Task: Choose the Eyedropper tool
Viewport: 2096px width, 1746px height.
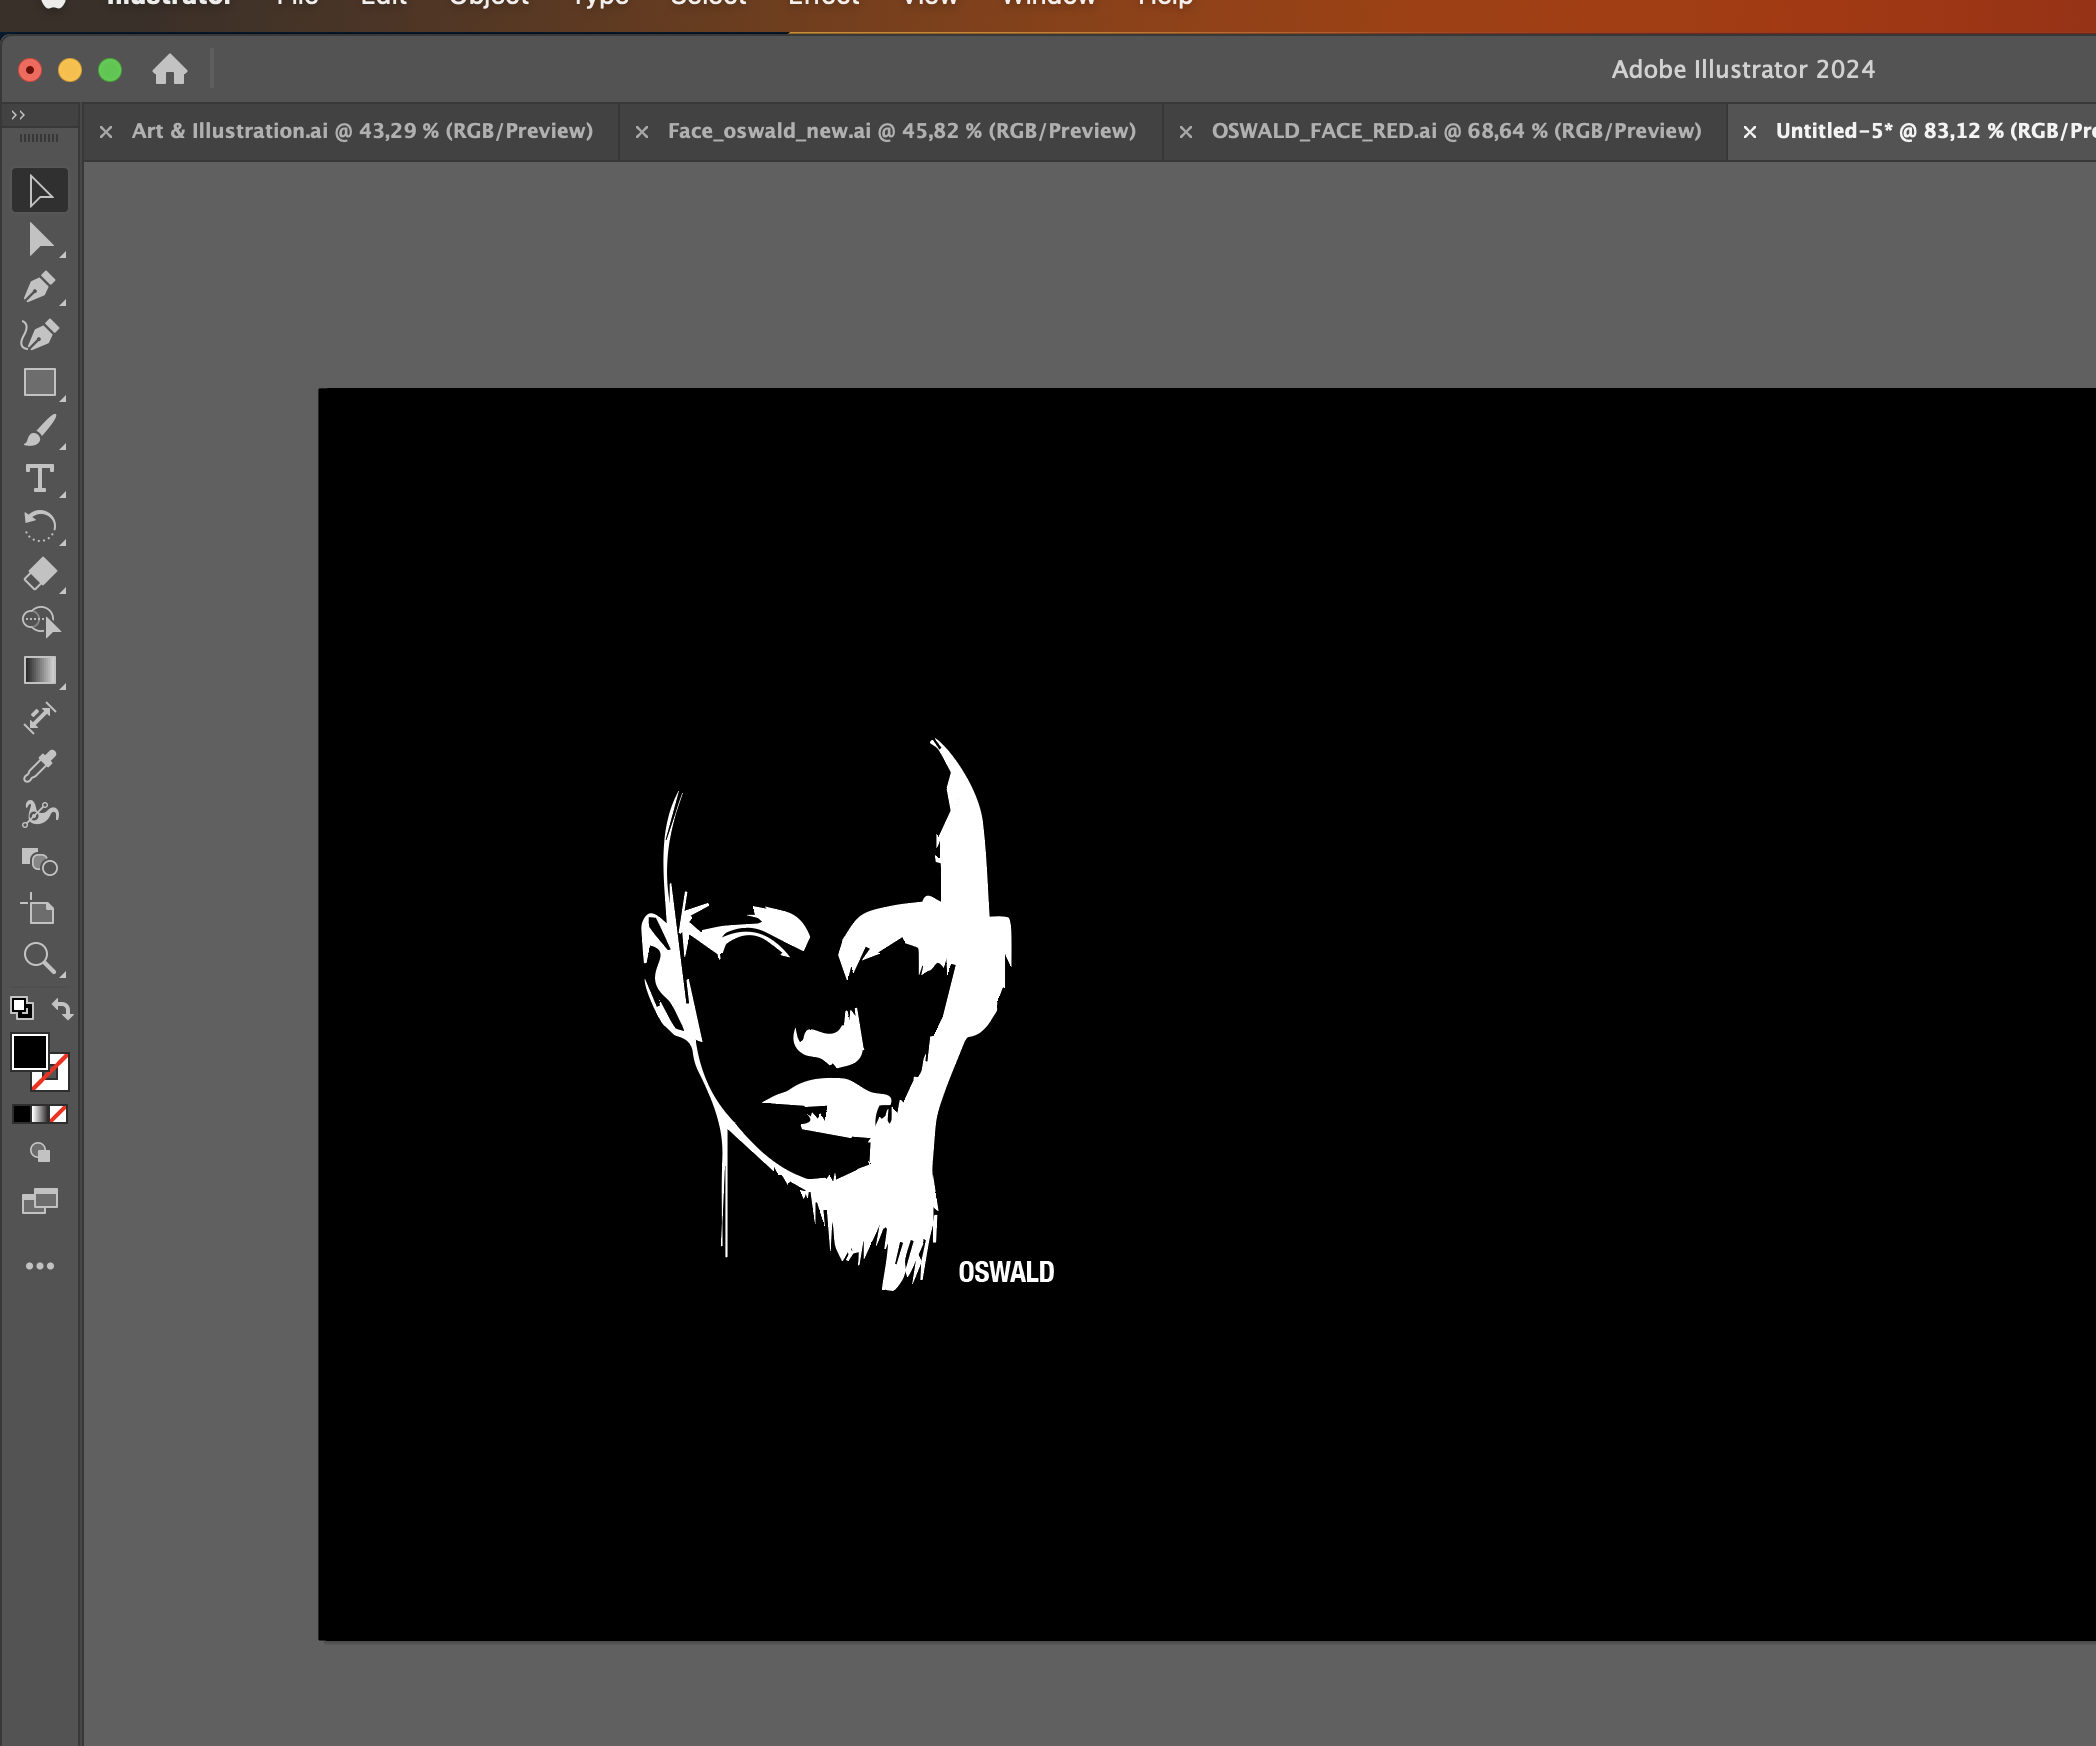Action: pos(40,766)
